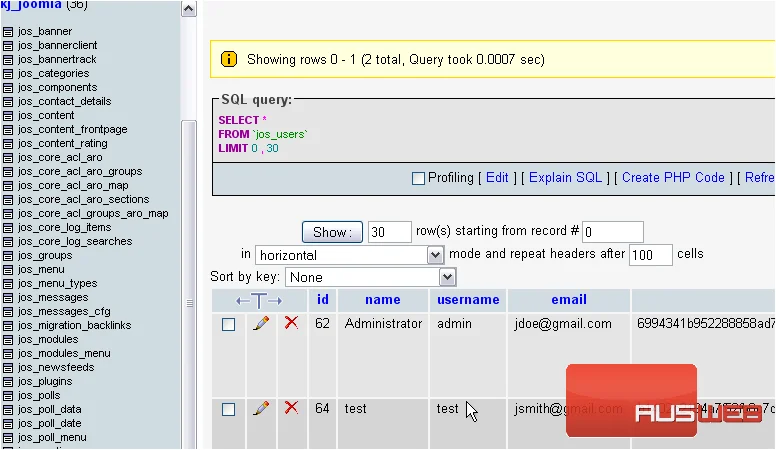
Task: Click the table icon beside jos_groups
Action: pos(8,256)
